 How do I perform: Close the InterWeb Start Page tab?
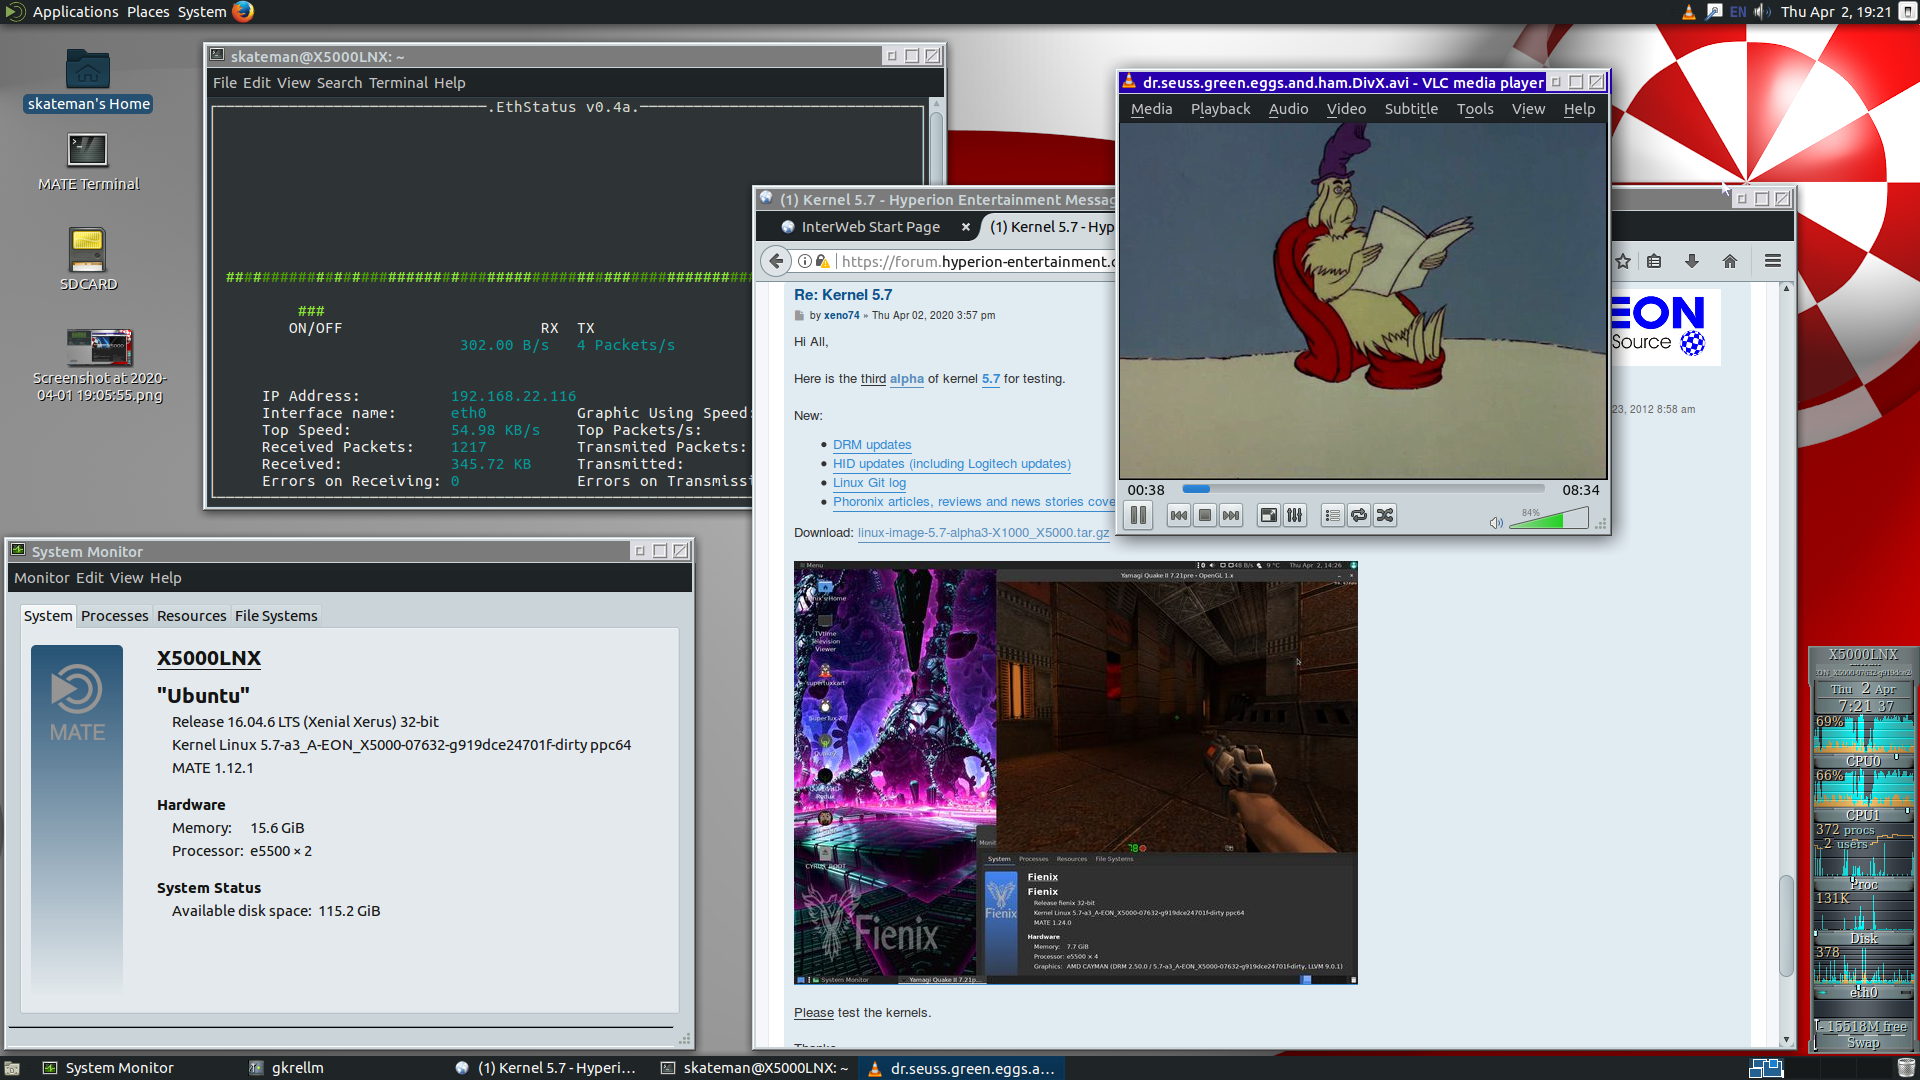click(x=965, y=227)
